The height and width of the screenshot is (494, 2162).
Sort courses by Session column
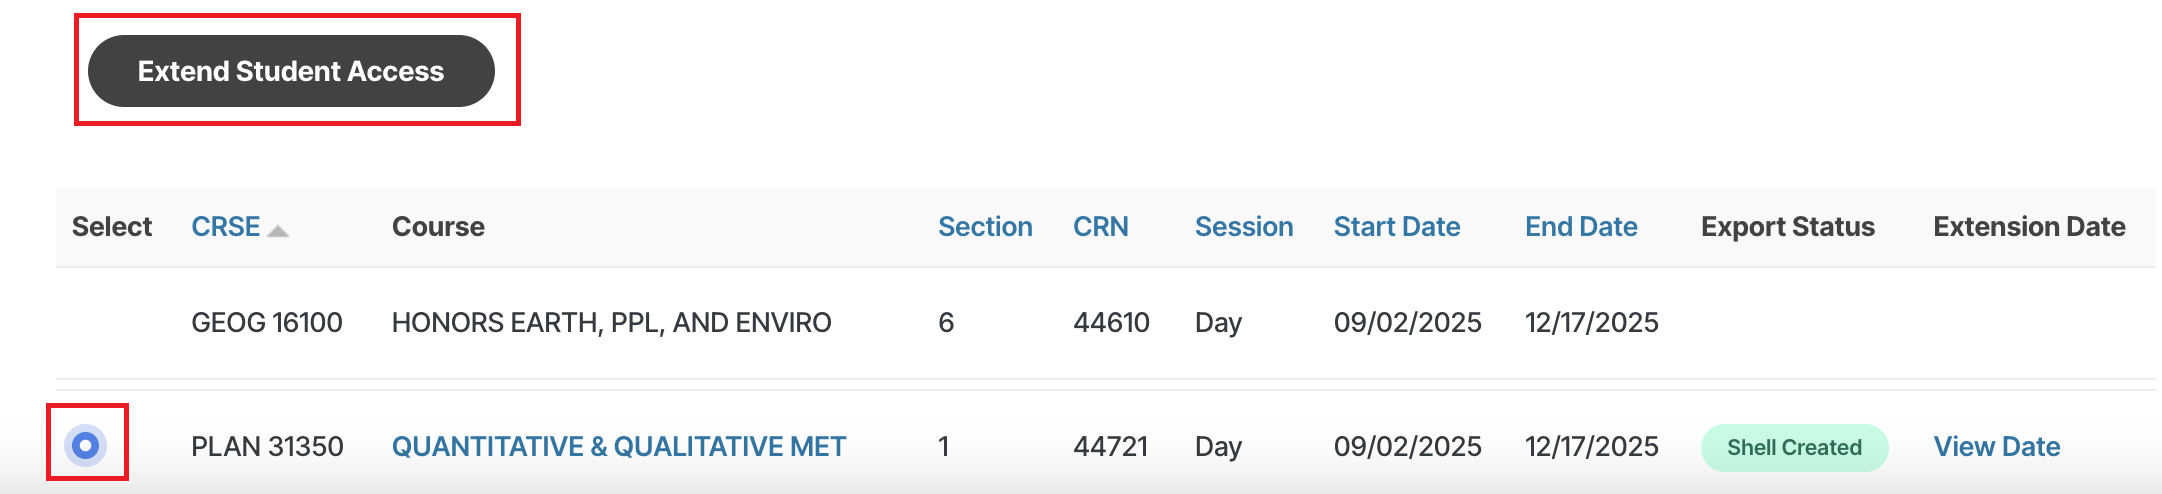[1244, 227]
